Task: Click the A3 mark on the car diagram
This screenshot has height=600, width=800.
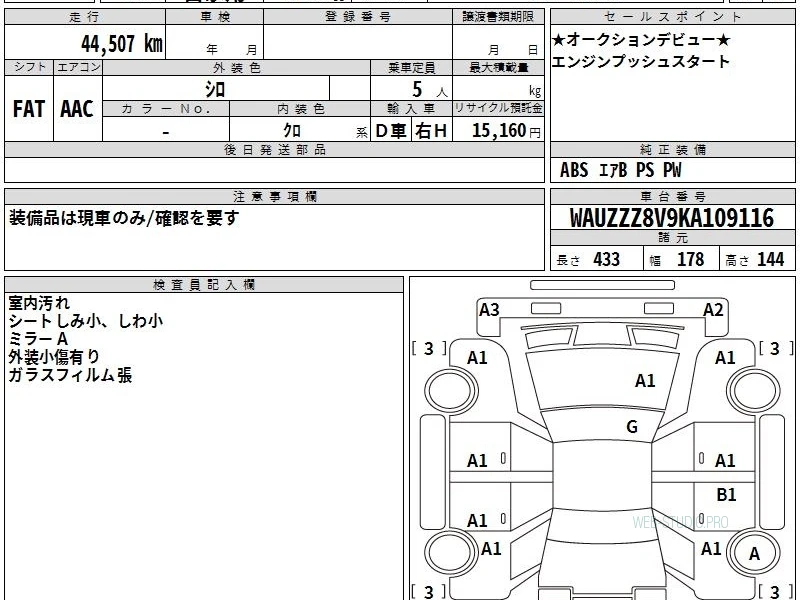Action: tap(489, 310)
